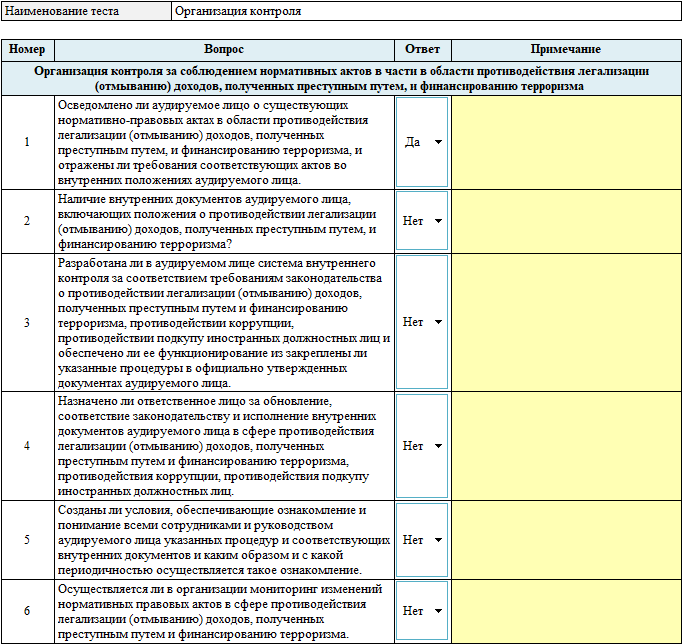The width and height of the screenshot is (682, 644).
Task: Click the 'Вопрос' column header
Action: (x=224, y=50)
